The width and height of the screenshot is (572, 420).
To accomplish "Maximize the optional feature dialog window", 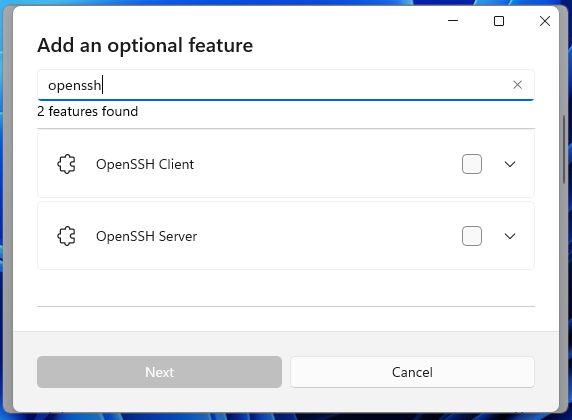I will pos(499,21).
